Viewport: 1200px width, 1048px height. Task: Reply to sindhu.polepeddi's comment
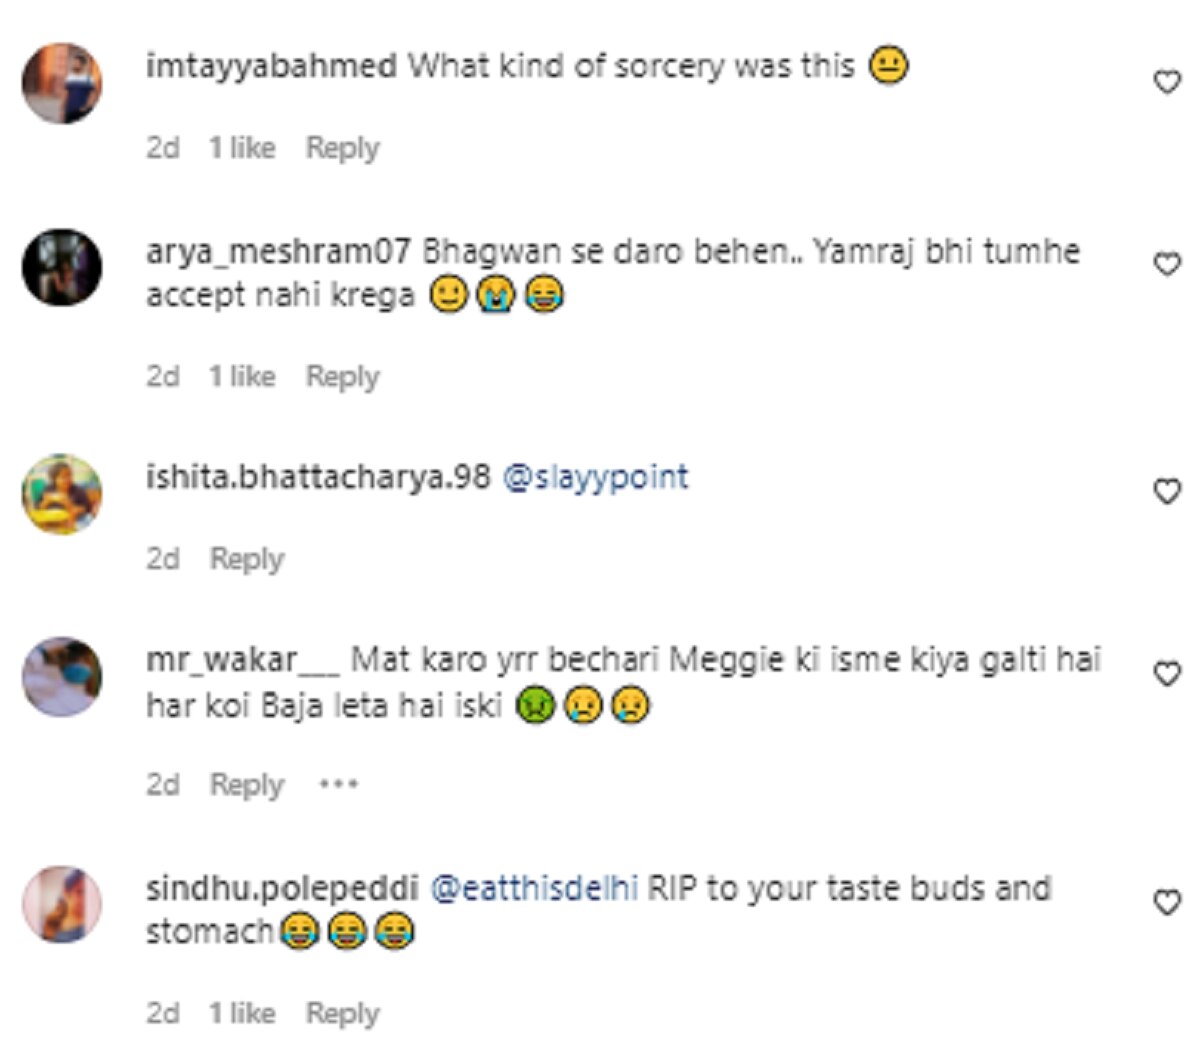[x=342, y=1014]
